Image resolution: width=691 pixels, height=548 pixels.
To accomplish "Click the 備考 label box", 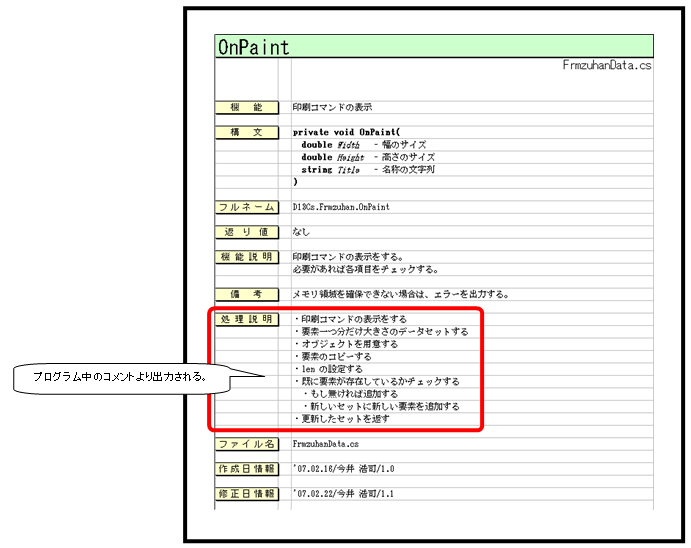I will [x=246, y=294].
